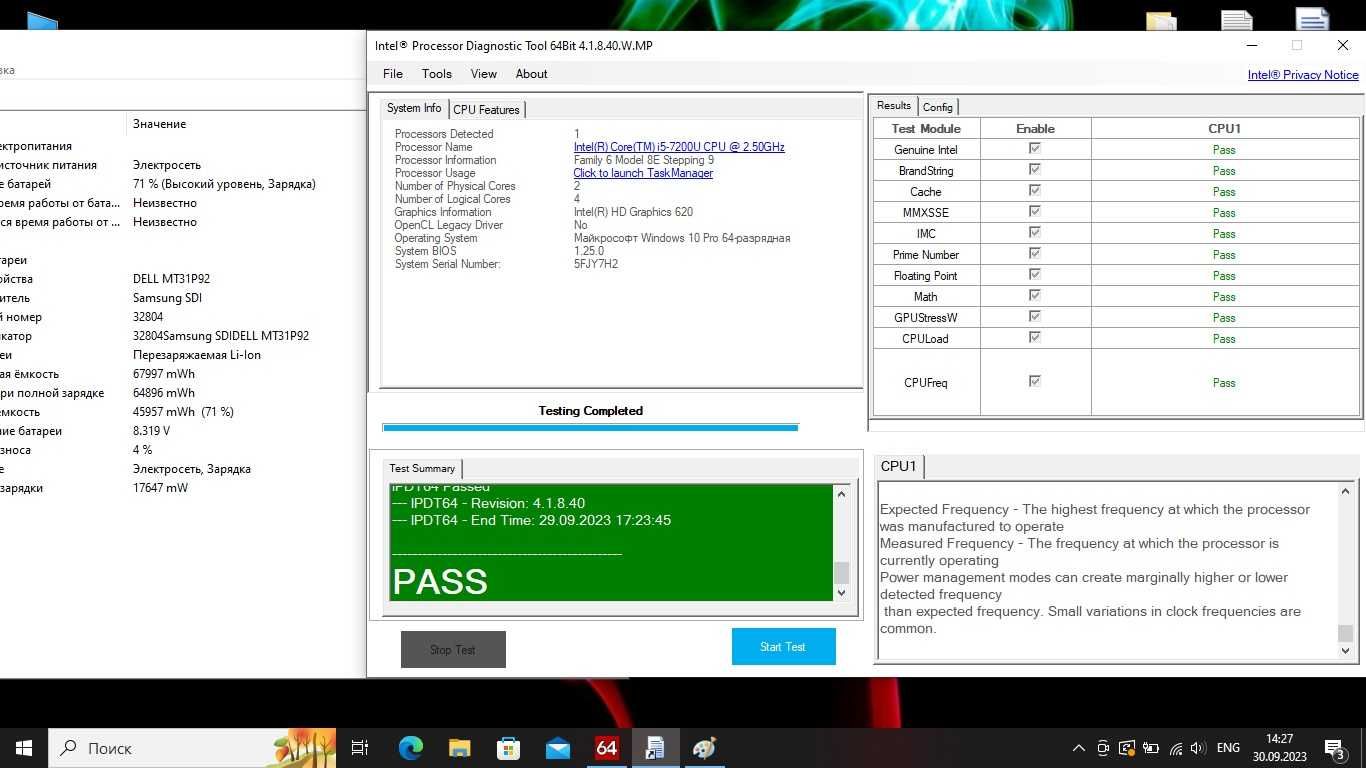Screen dimensions: 1366x768
Task: Select the Intel(R) HD Graphics 620 value
Action: click(x=633, y=212)
